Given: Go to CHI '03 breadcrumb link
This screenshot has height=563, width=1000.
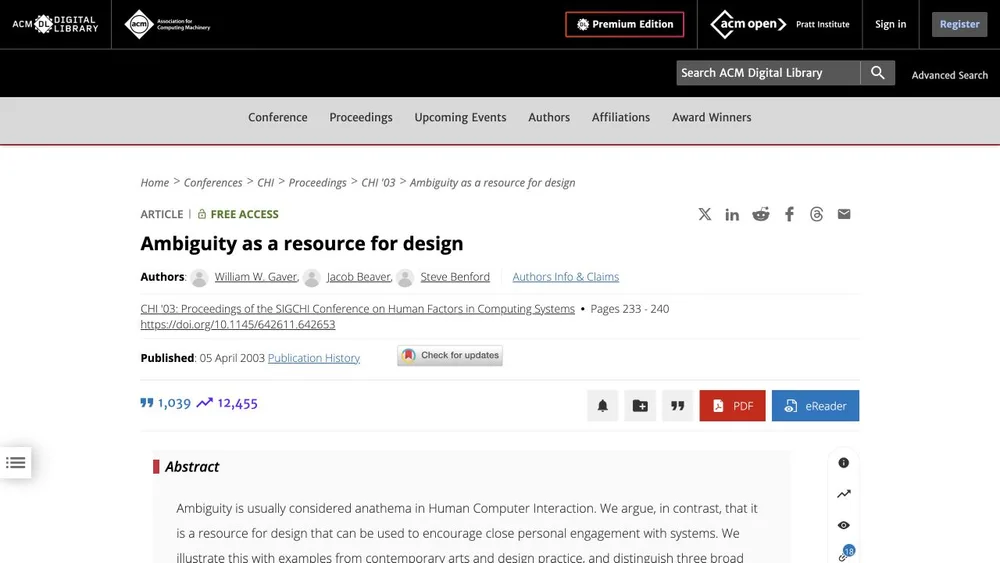Looking at the screenshot, I should 378,183.
